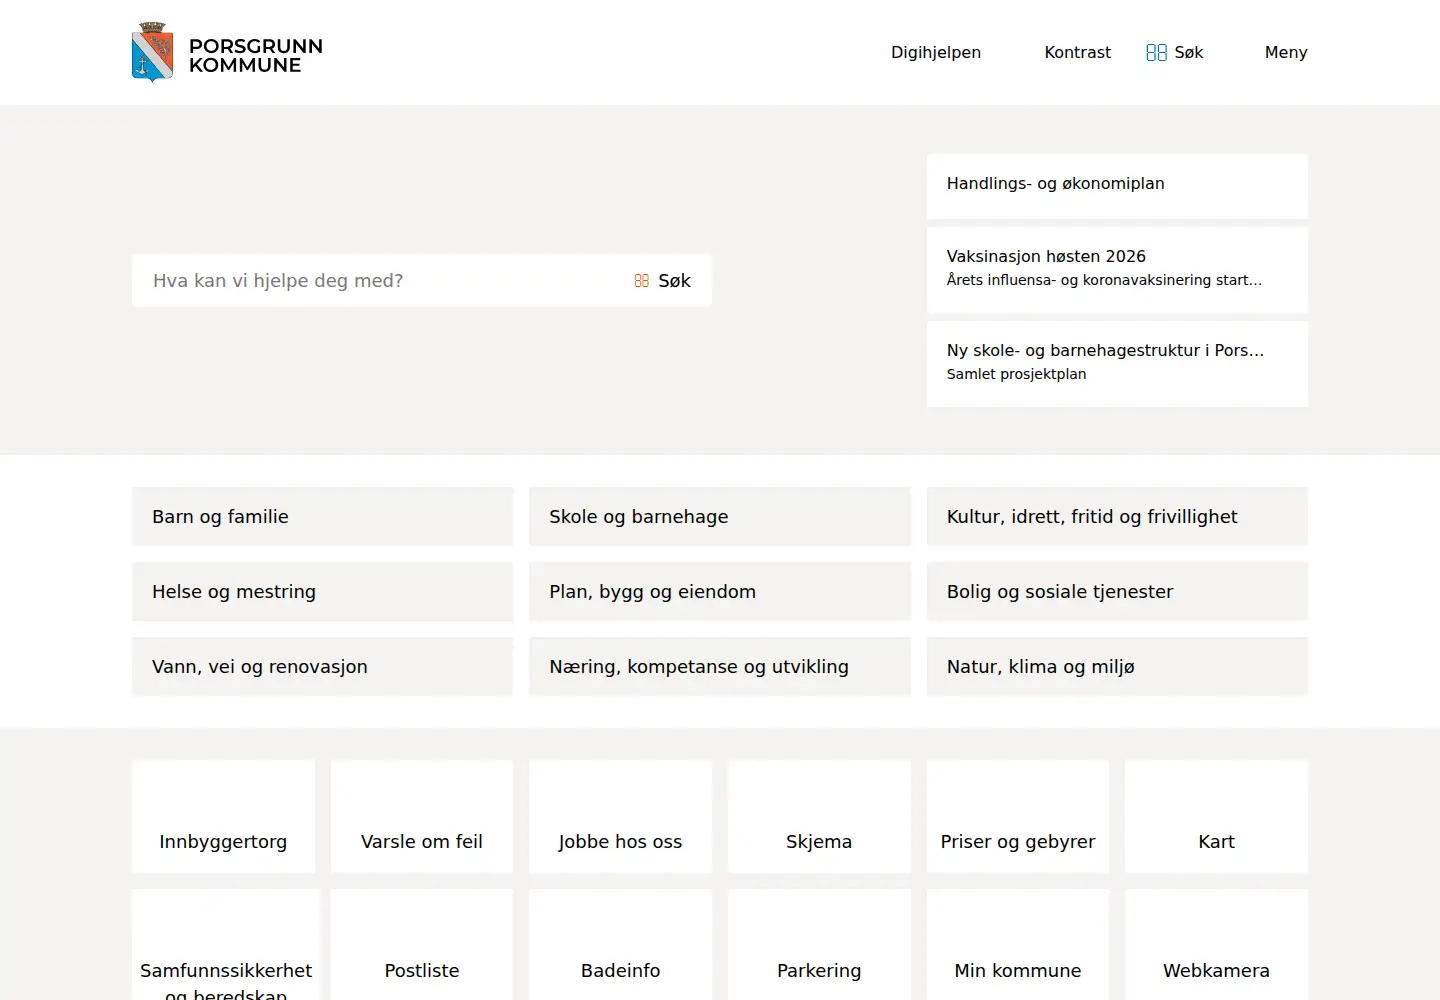Toggle Kontrast high-contrast mode
1440x1000 pixels.
point(1077,52)
